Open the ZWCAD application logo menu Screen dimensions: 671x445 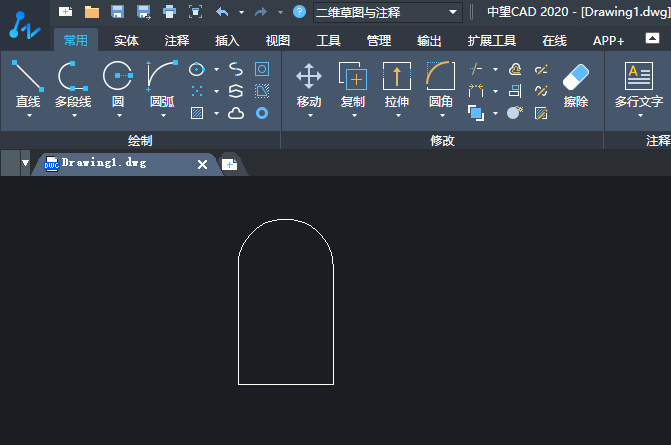tap(24, 25)
